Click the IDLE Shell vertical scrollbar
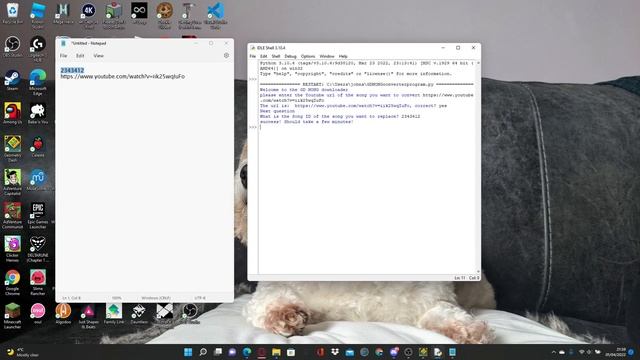 pos(478,167)
